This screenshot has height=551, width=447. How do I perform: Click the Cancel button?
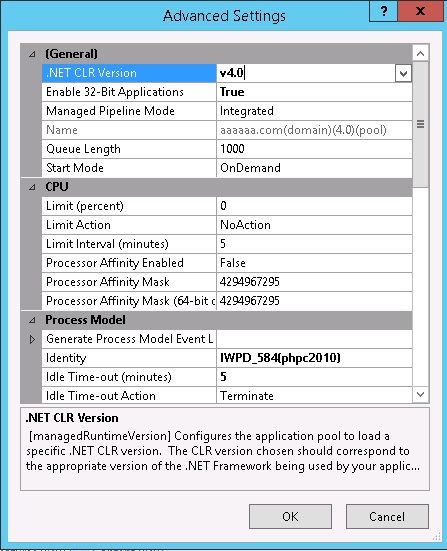[387, 517]
